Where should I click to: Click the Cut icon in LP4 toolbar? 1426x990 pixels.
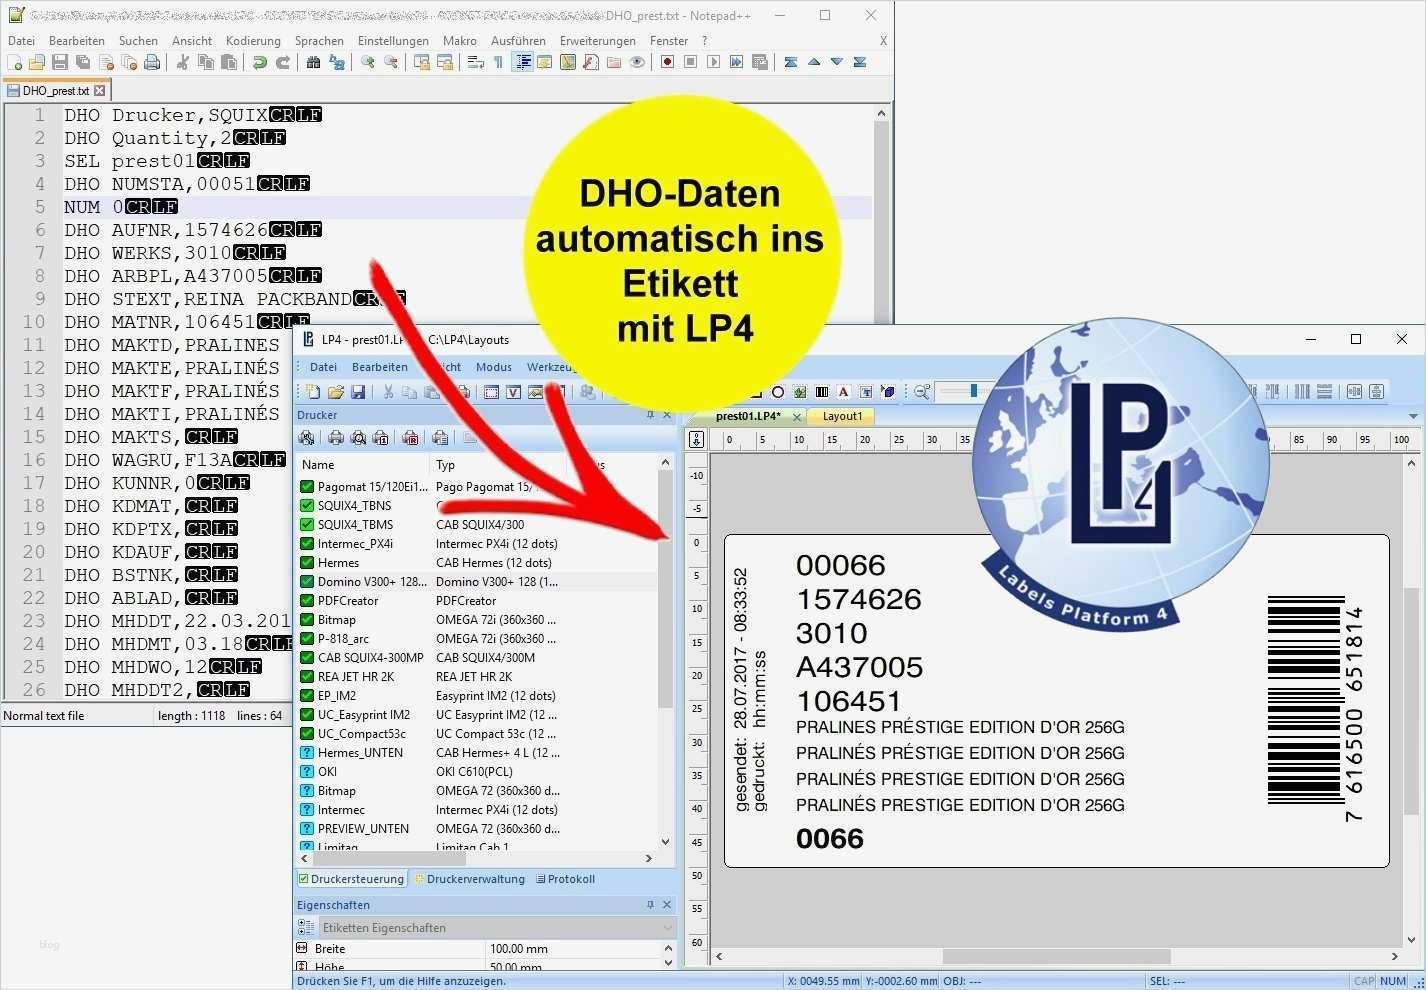pos(388,392)
